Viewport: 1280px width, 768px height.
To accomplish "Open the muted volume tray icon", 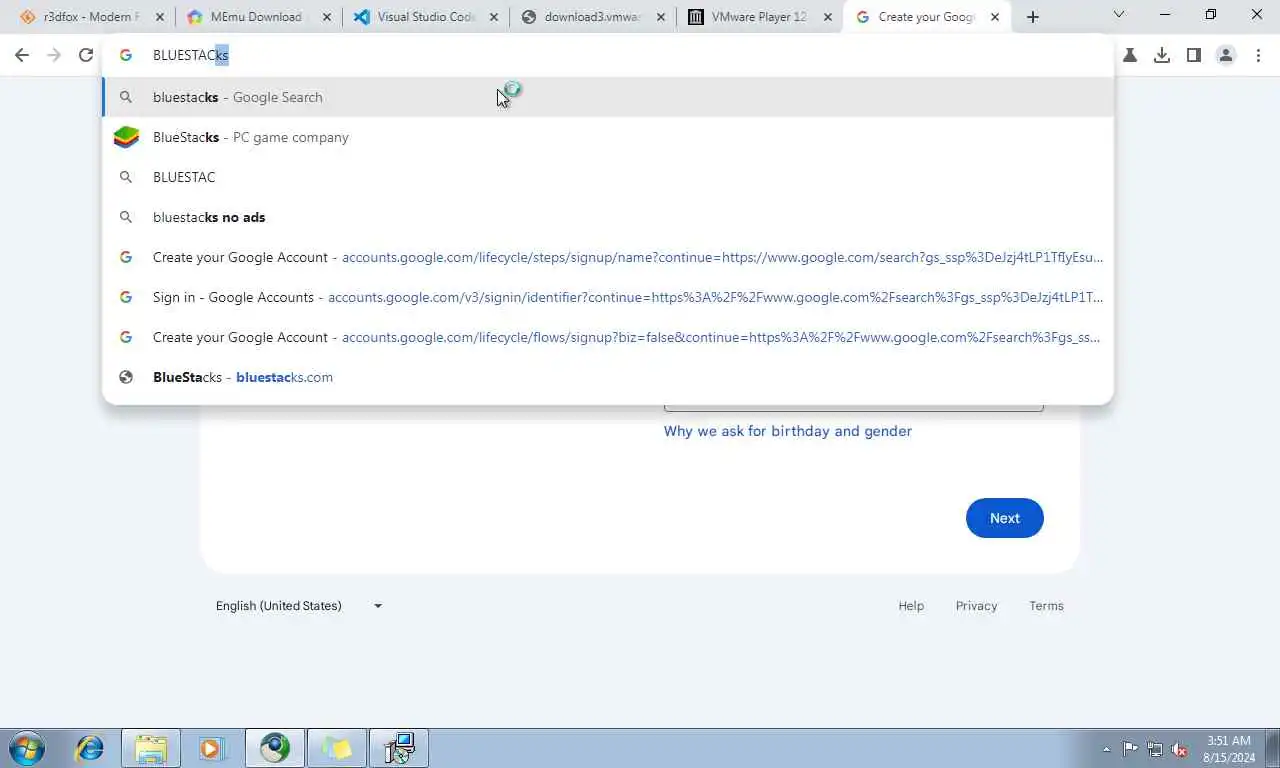I will 1180,749.
